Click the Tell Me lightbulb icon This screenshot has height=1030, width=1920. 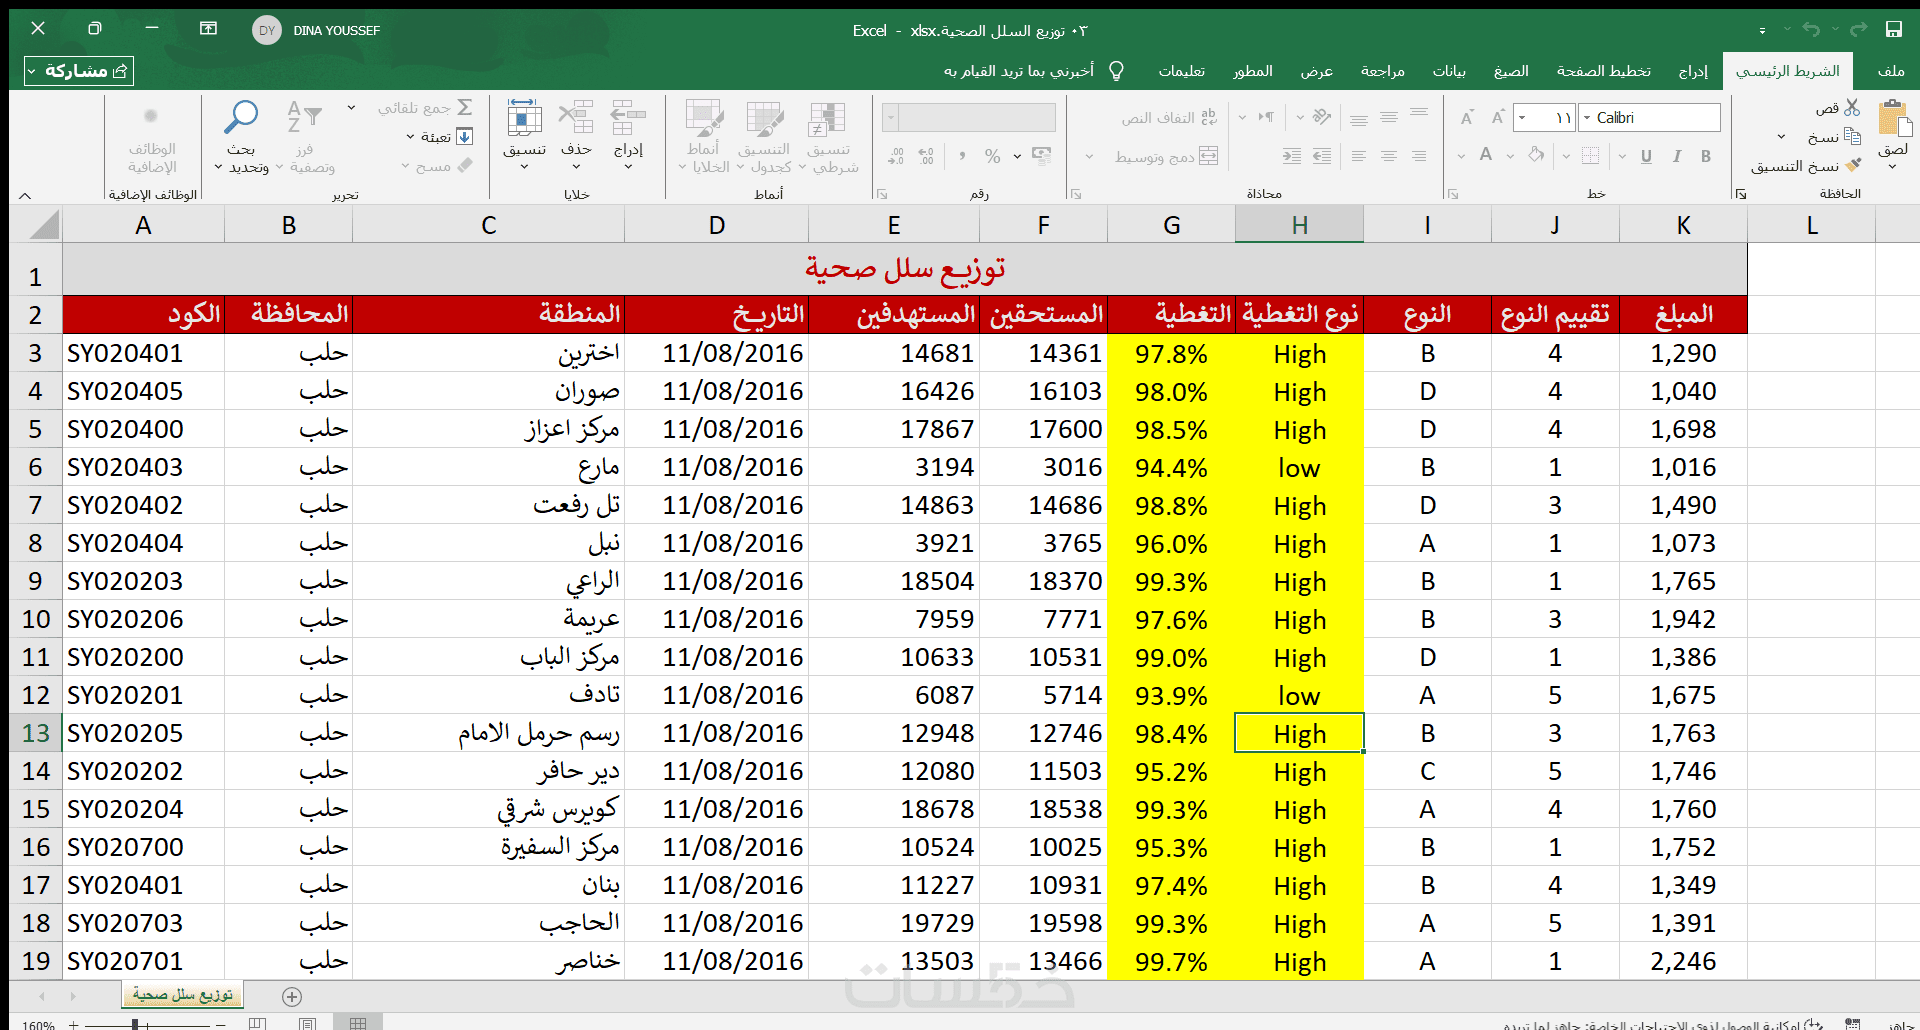1117,71
